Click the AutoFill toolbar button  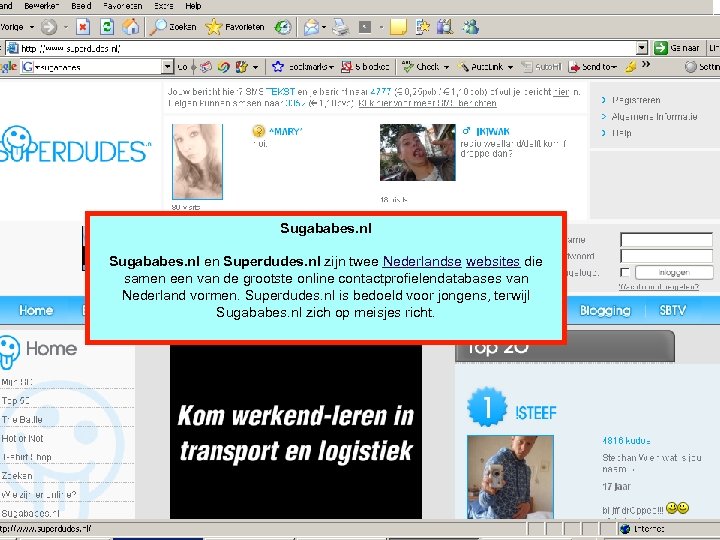tap(542, 67)
